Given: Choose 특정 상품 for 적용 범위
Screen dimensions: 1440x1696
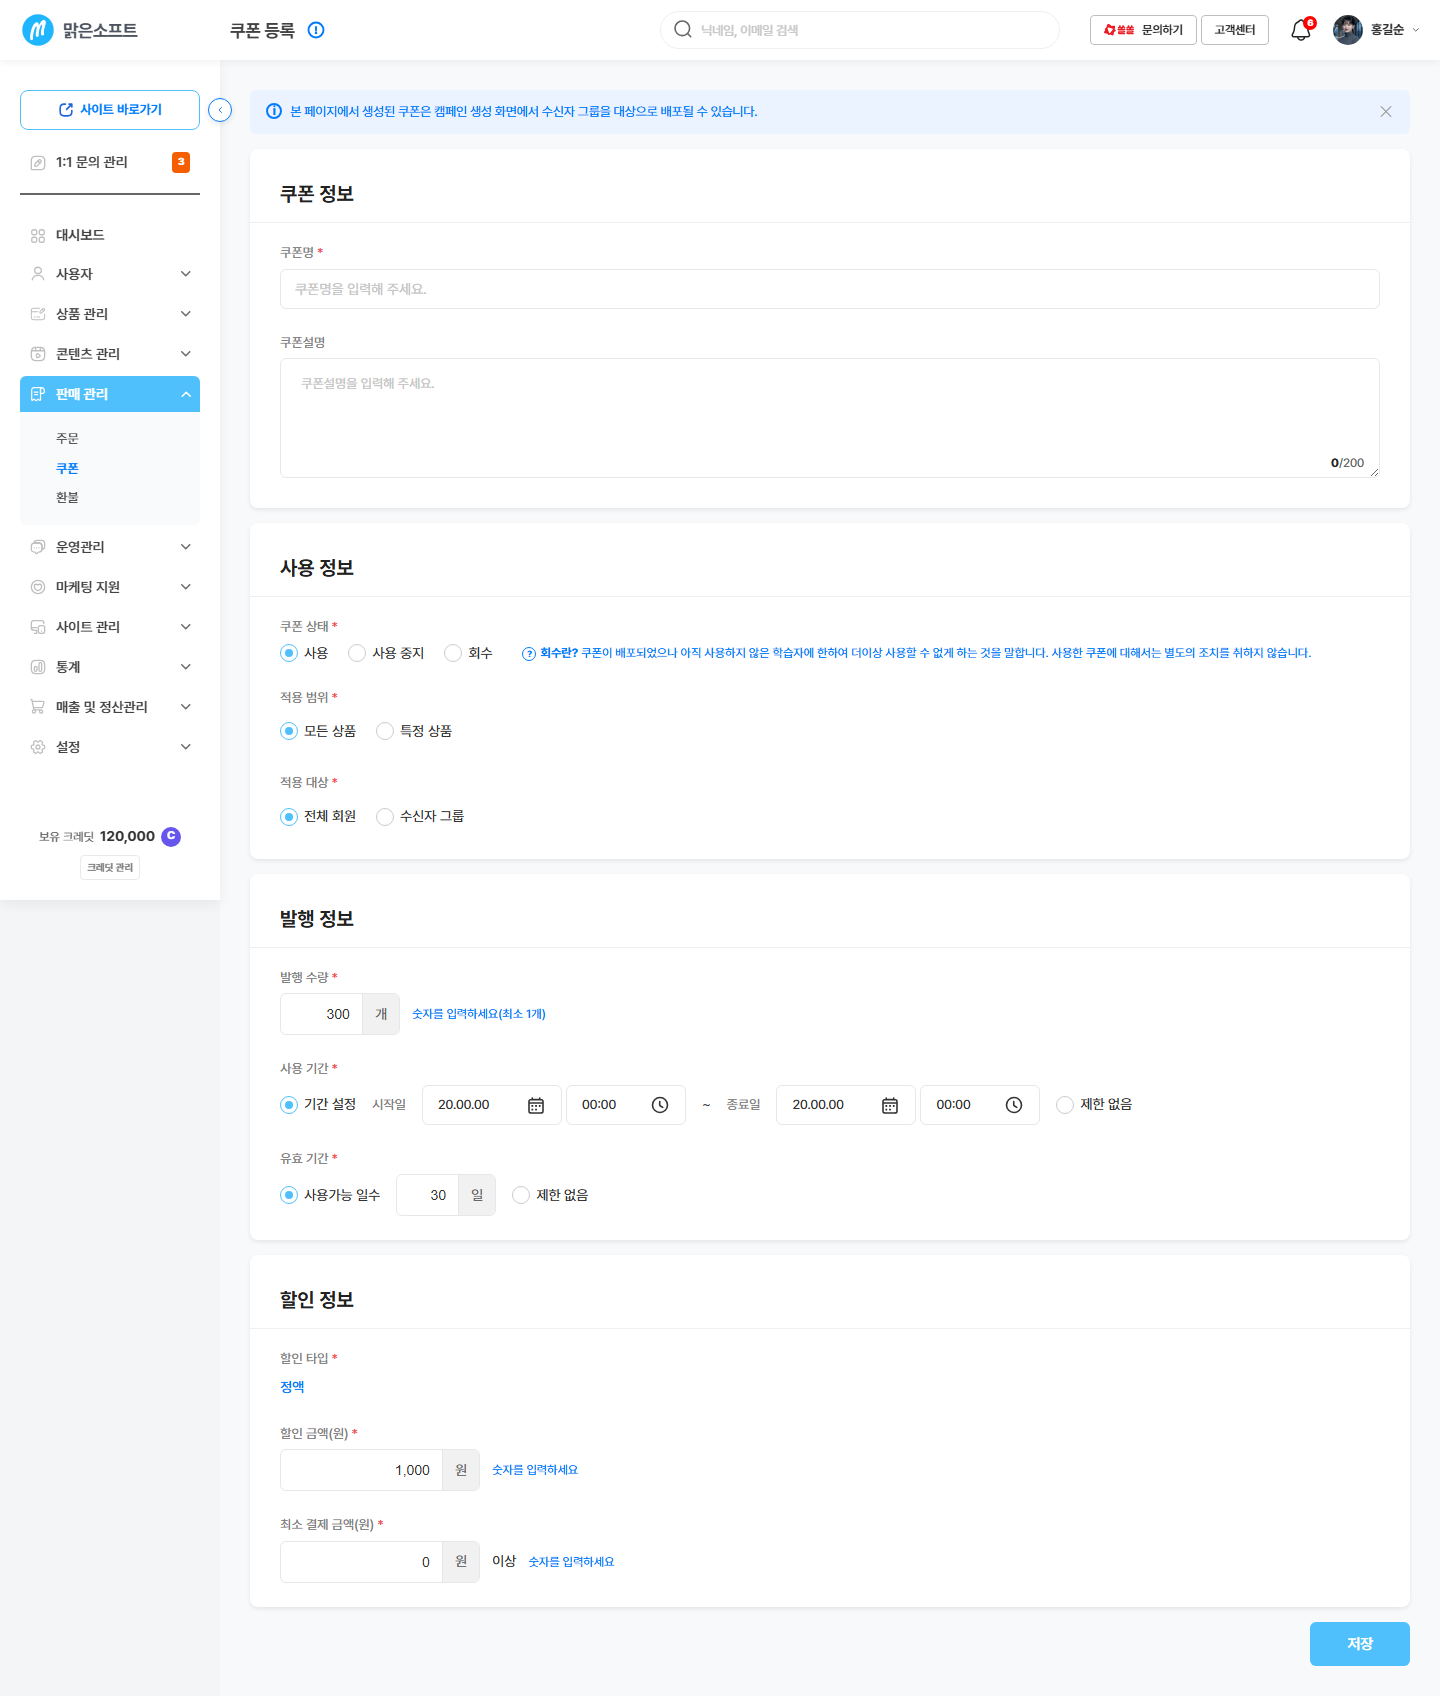Looking at the screenshot, I should [x=385, y=731].
